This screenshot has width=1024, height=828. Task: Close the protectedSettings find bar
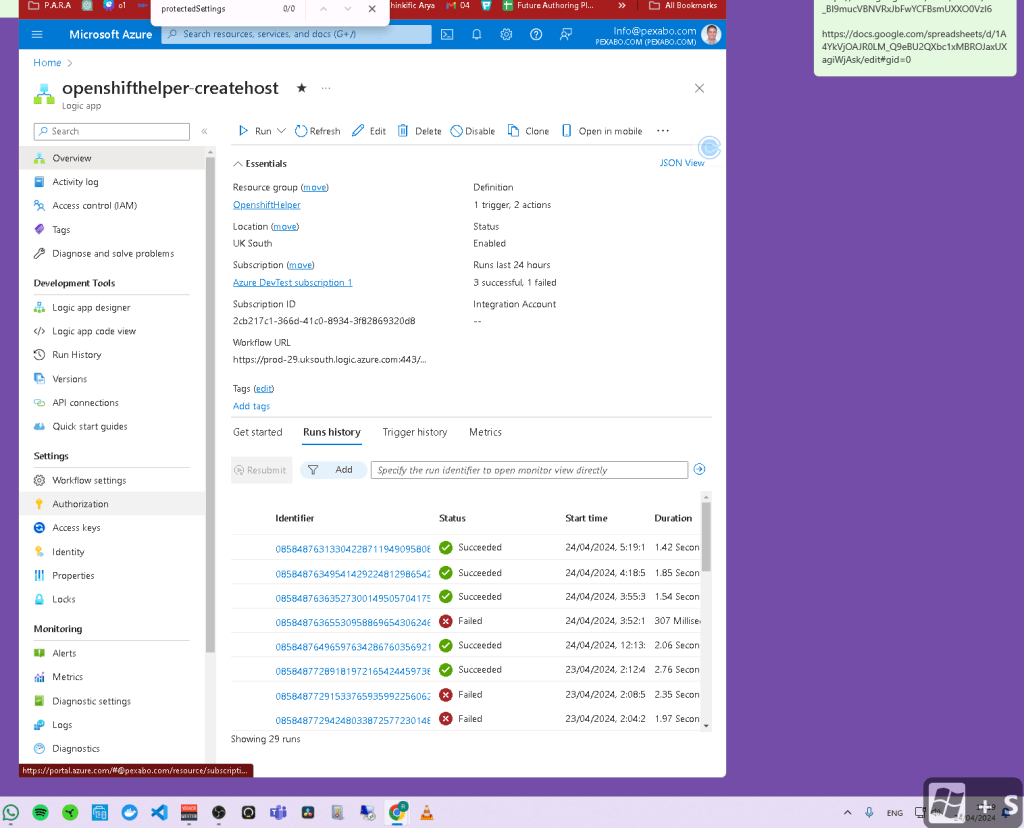pyautogui.click(x=372, y=9)
